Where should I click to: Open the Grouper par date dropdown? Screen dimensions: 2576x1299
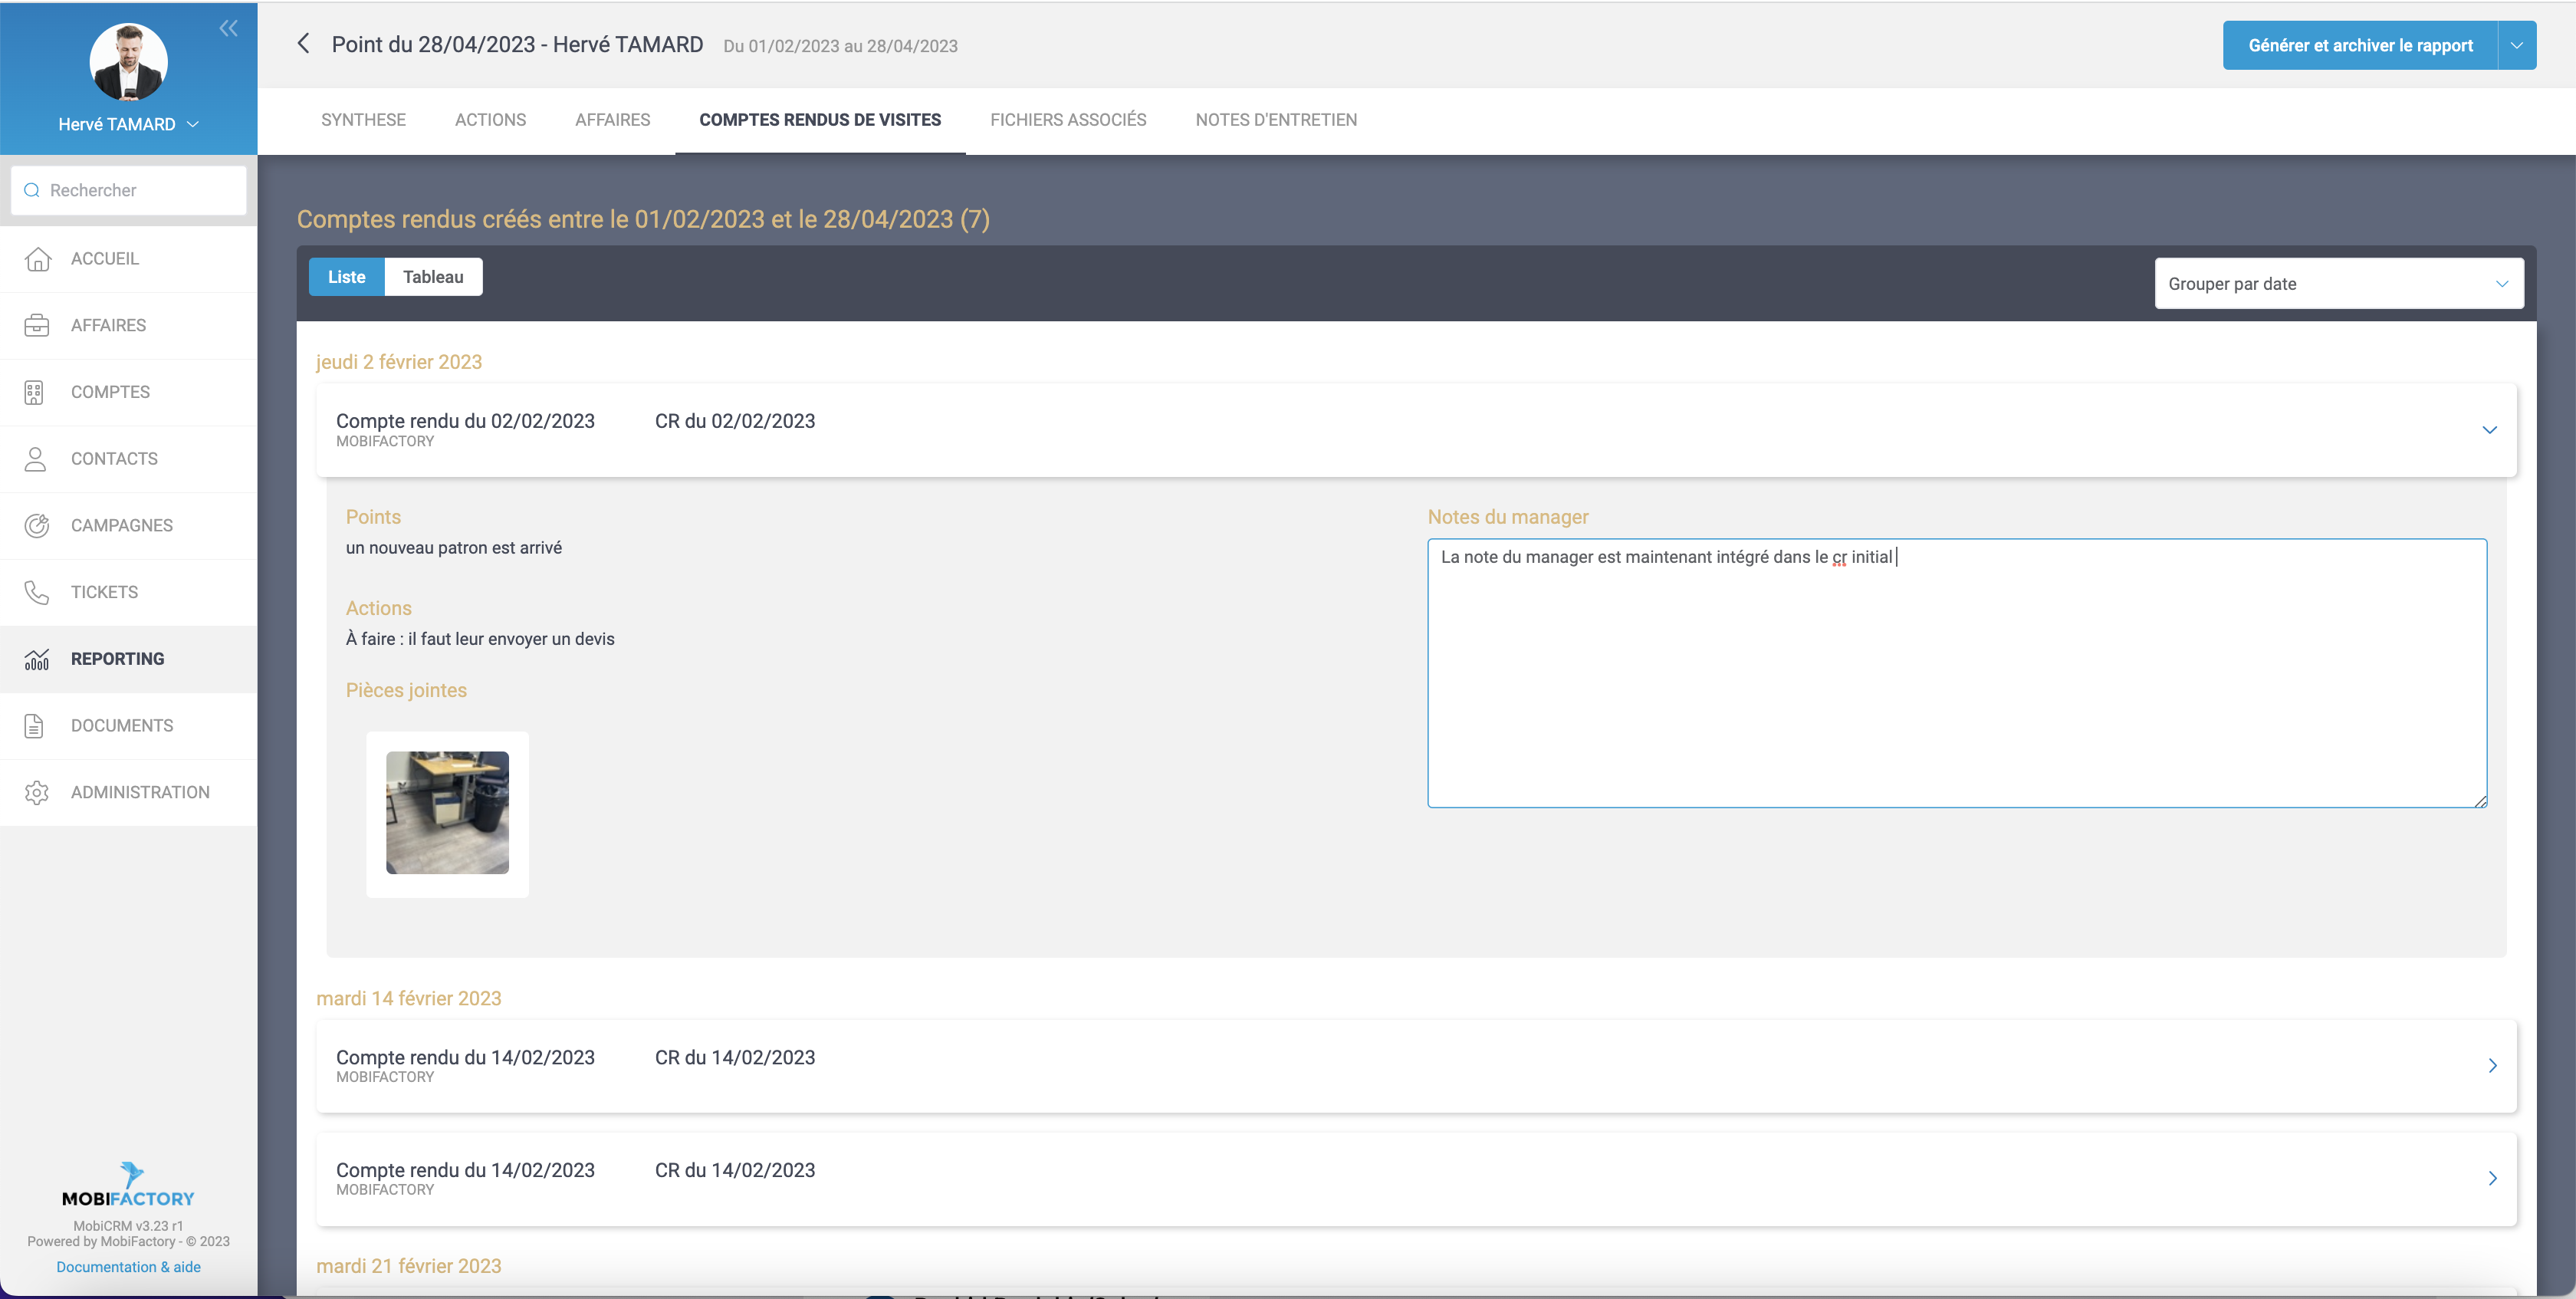pos(2338,284)
